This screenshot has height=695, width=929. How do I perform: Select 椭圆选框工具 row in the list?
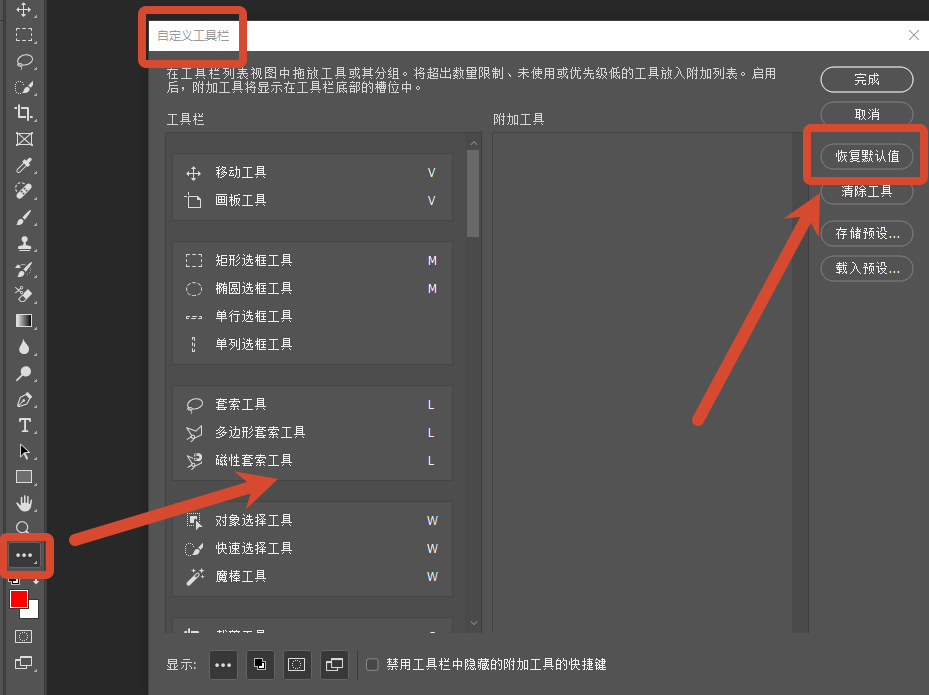(x=312, y=289)
